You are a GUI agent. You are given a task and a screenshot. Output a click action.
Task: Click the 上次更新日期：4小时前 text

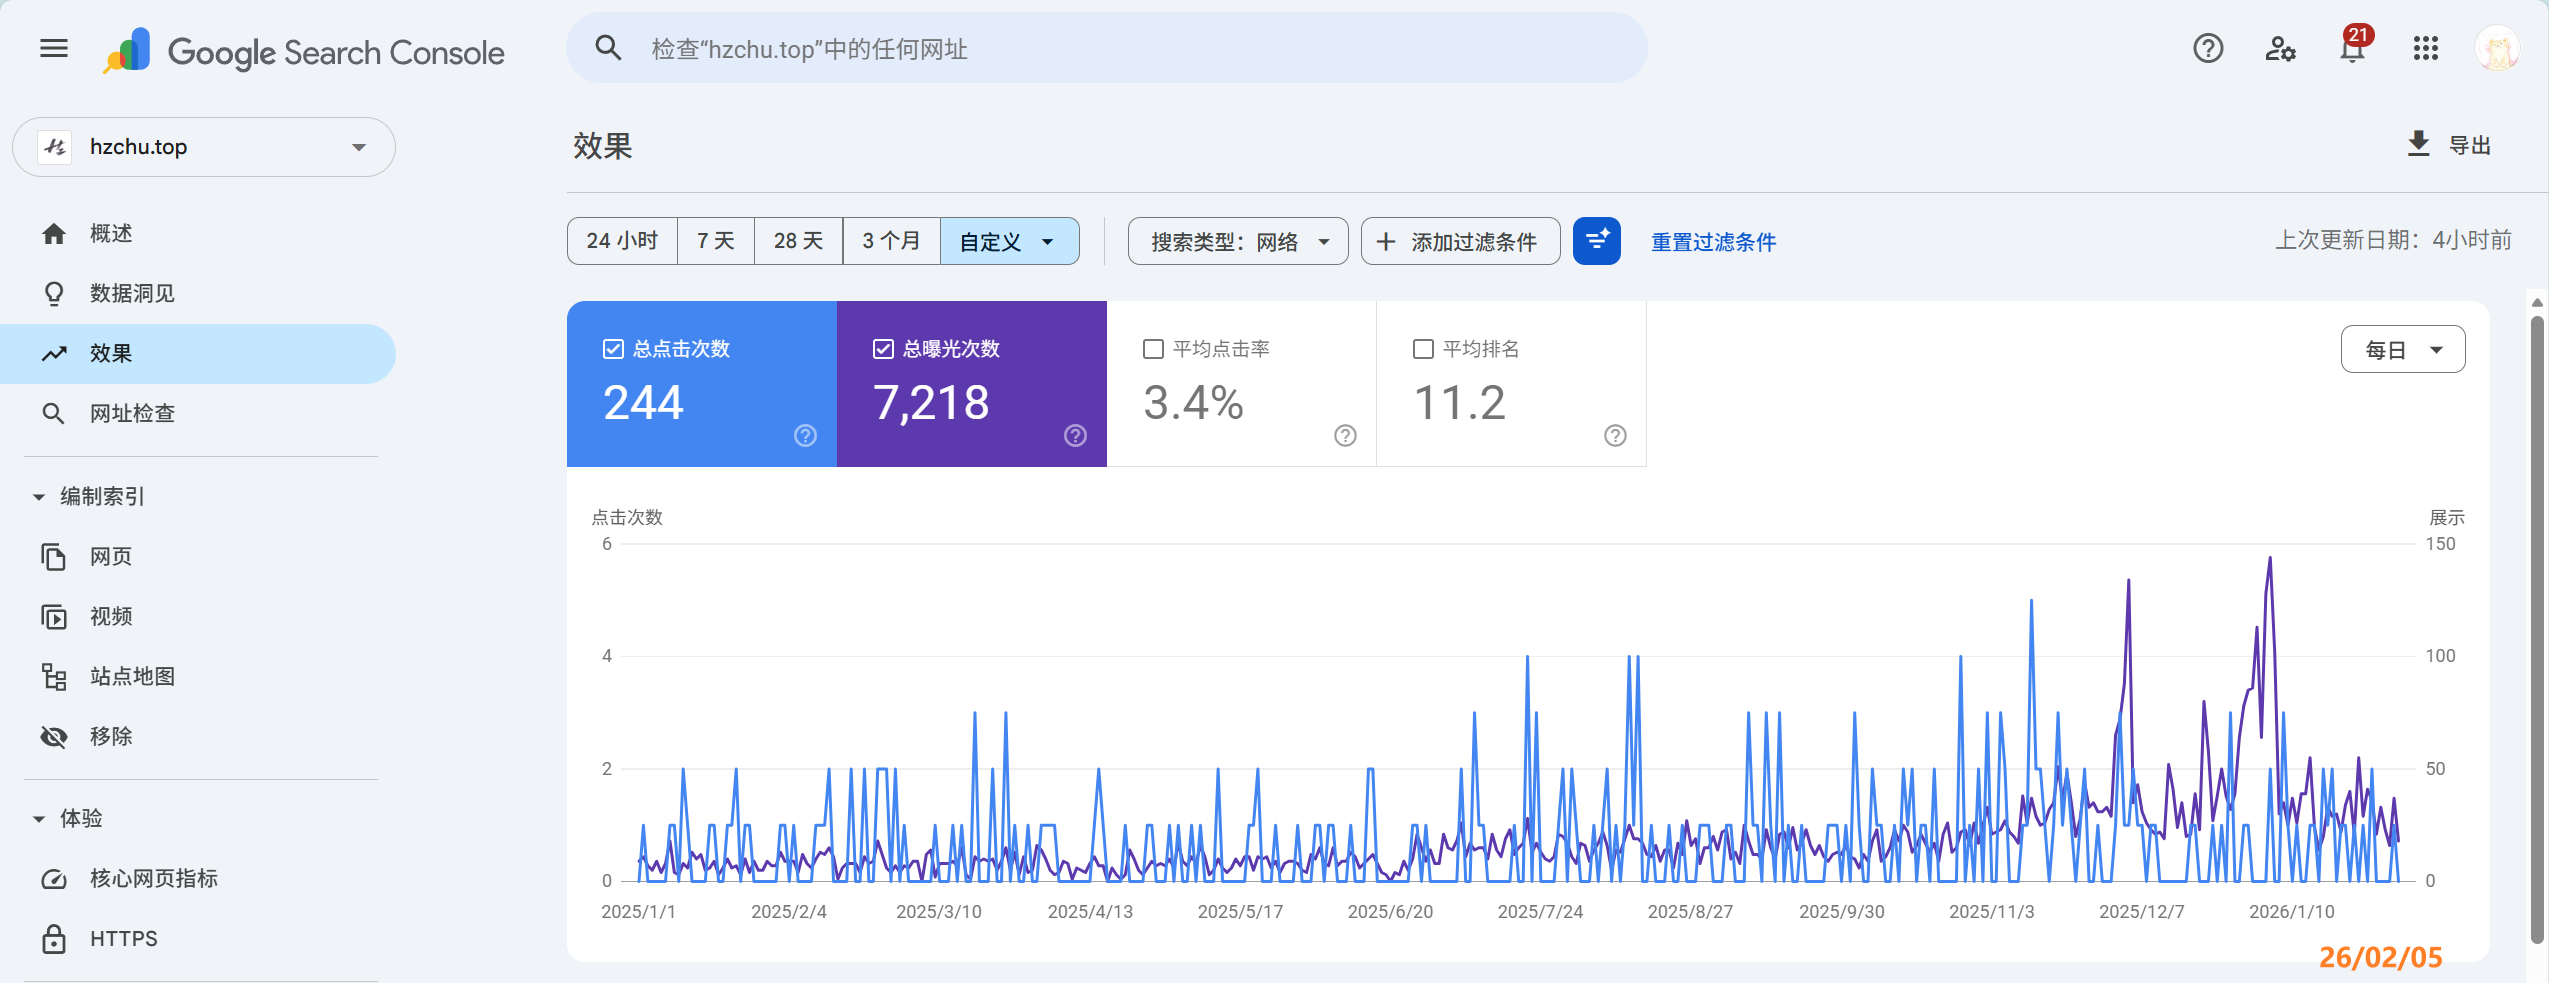pos(2393,240)
